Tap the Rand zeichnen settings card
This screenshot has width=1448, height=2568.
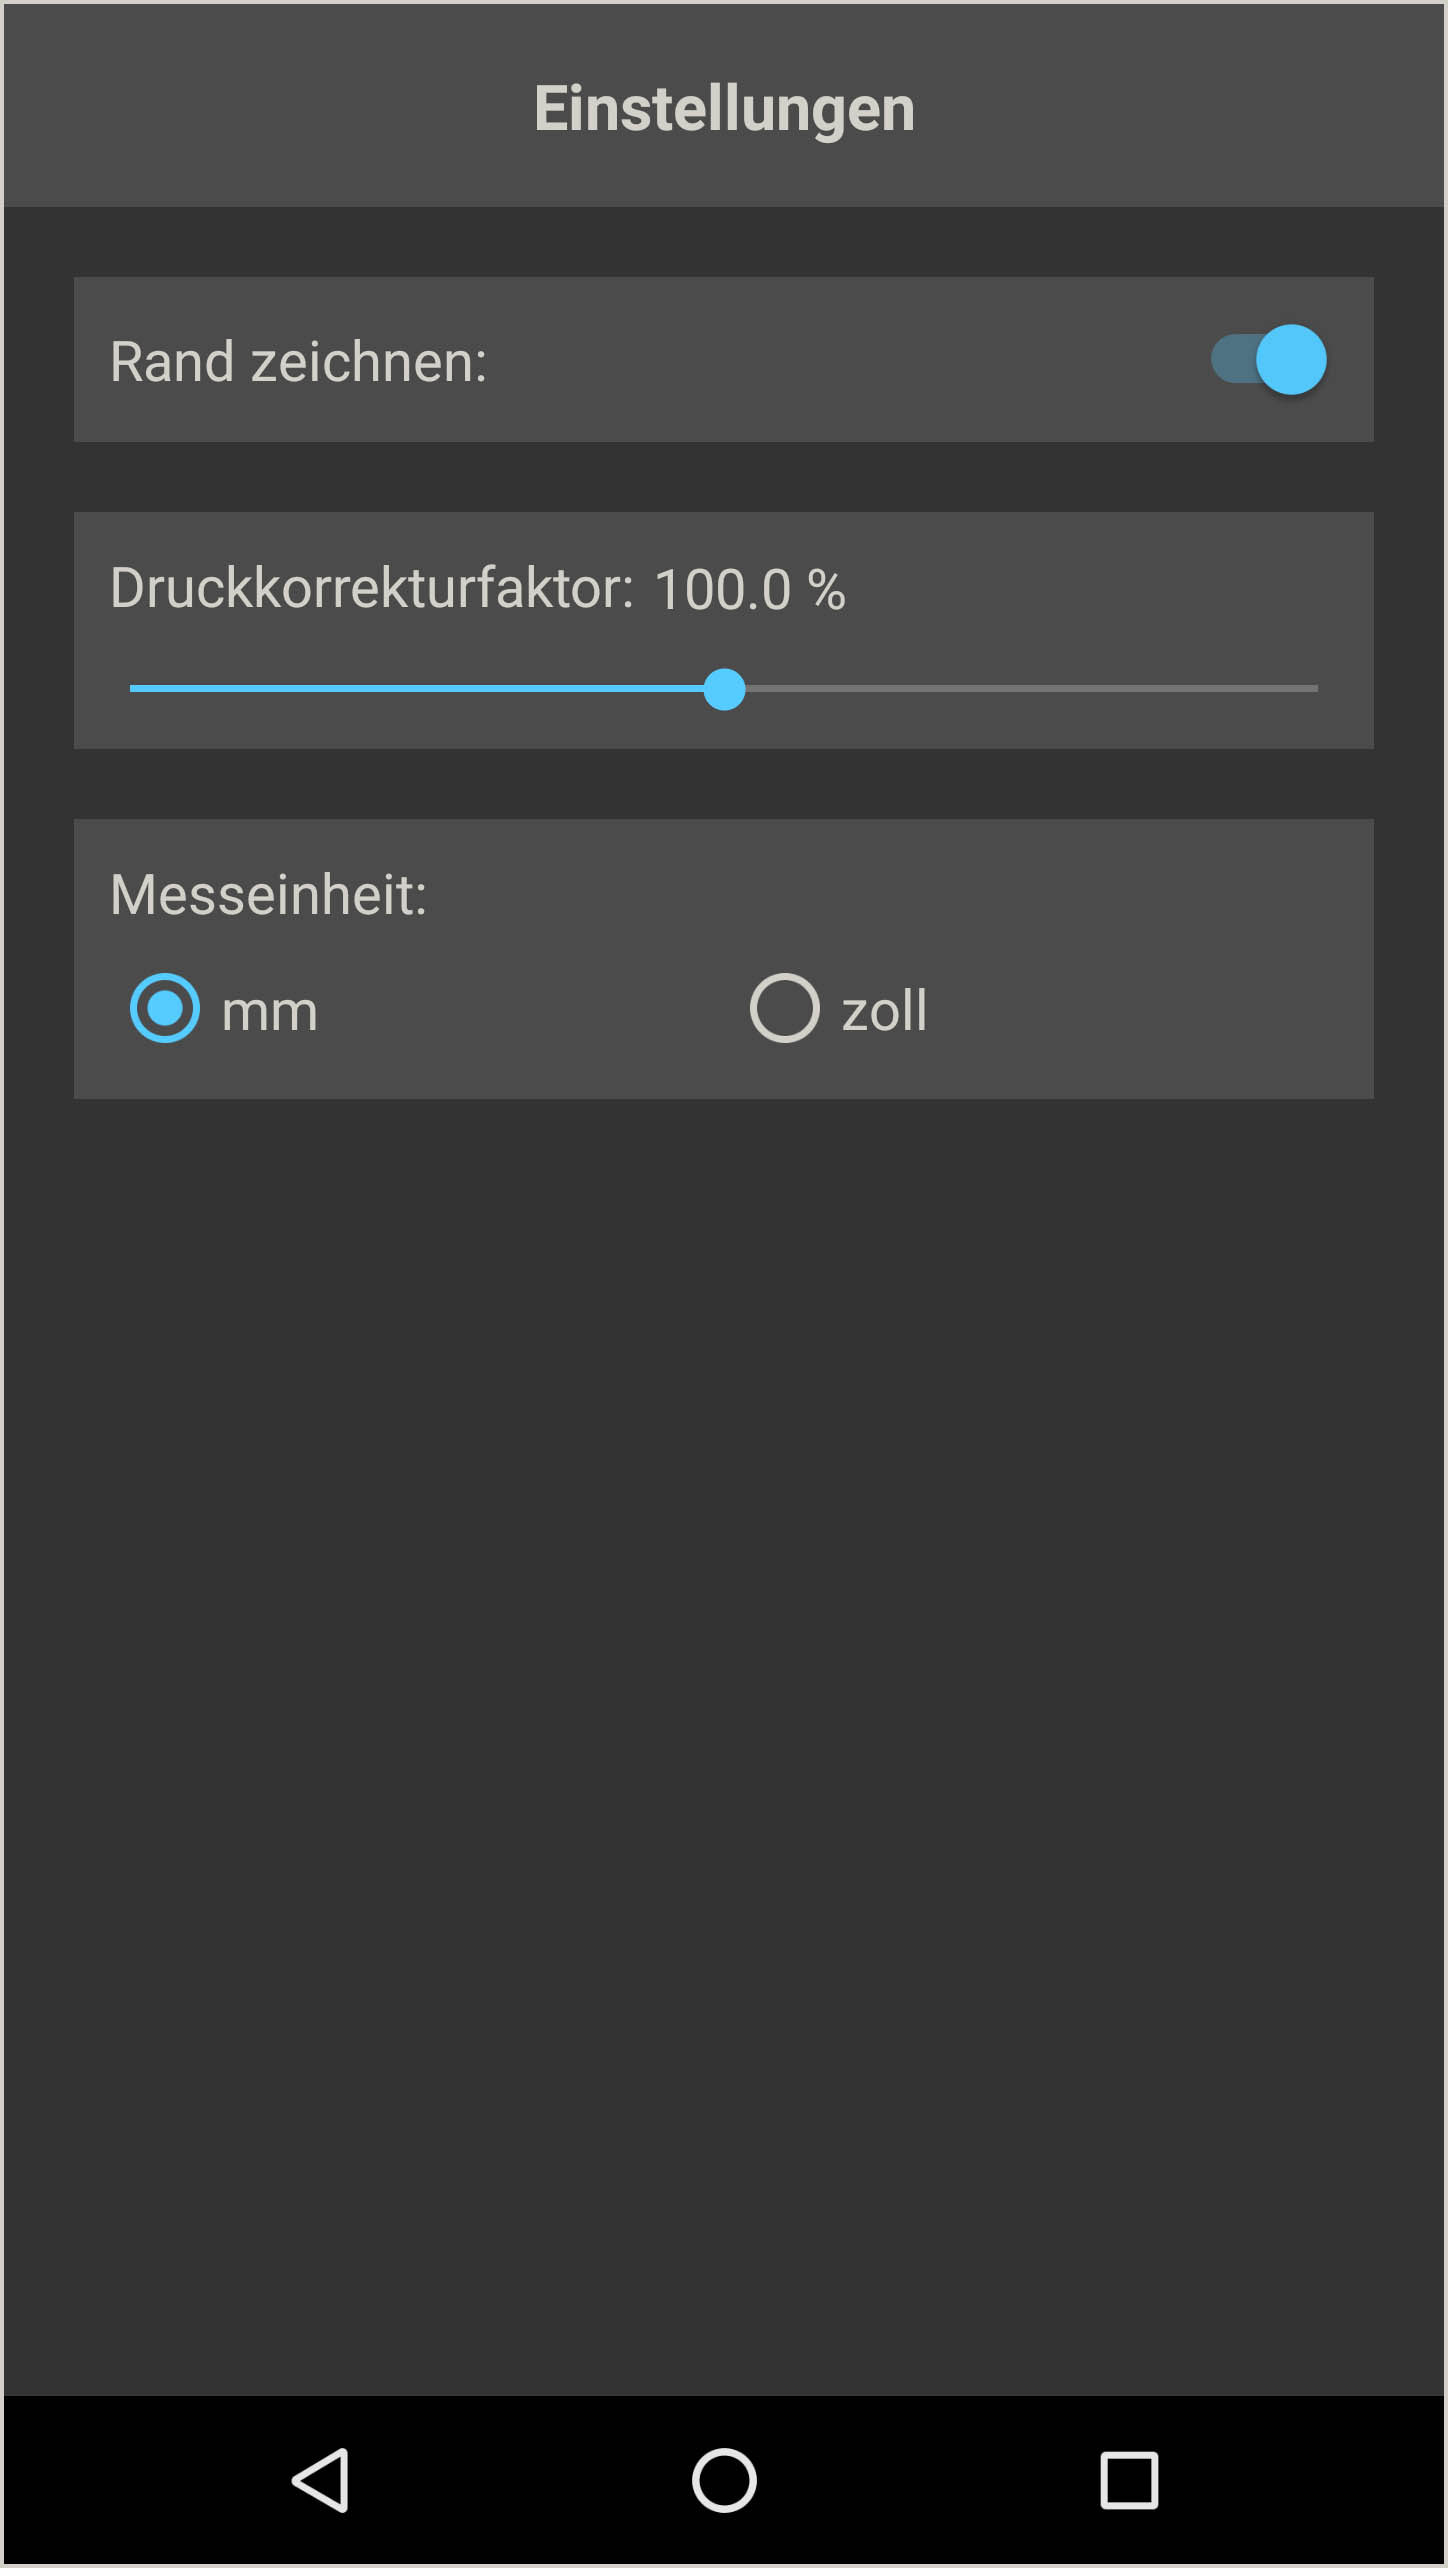click(x=724, y=360)
